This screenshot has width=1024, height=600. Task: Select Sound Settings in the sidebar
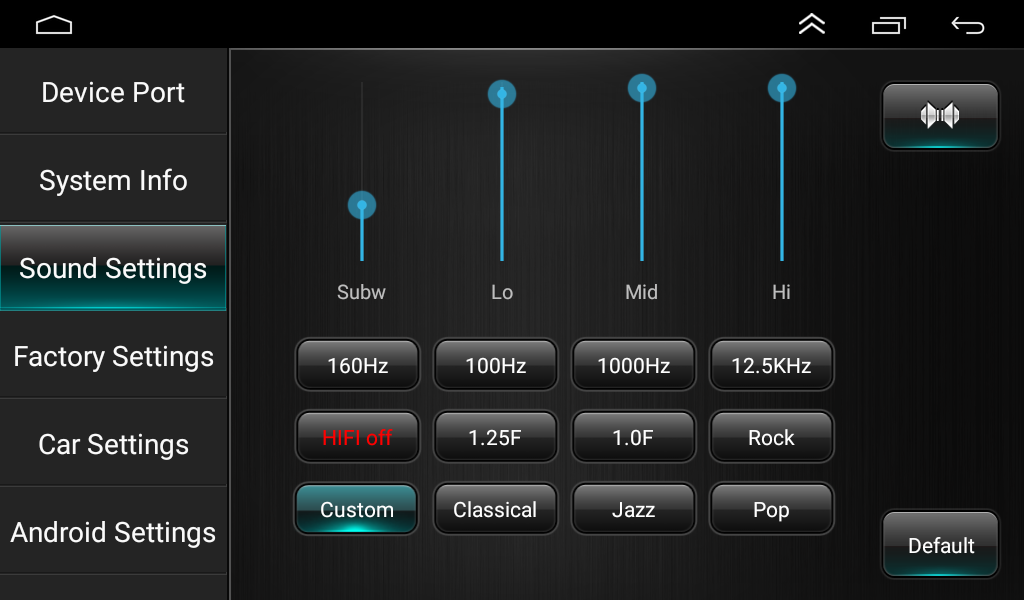point(113,268)
